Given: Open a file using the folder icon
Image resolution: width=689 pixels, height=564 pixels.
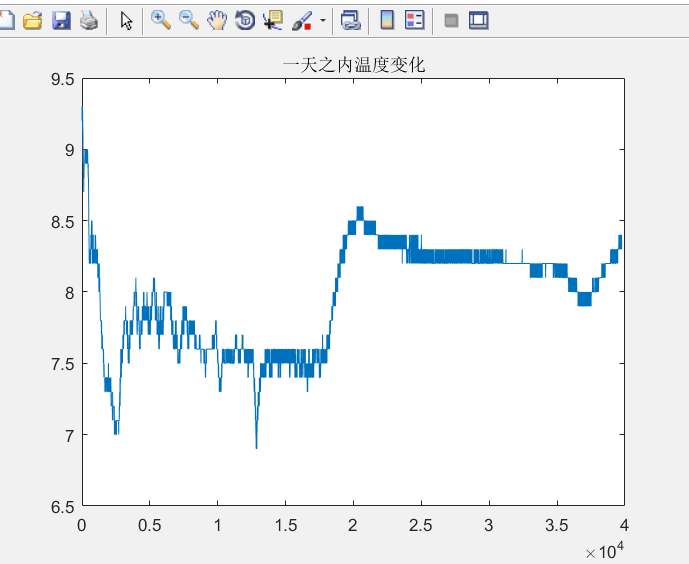Looking at the screenshot, I should tap(33, 20).
